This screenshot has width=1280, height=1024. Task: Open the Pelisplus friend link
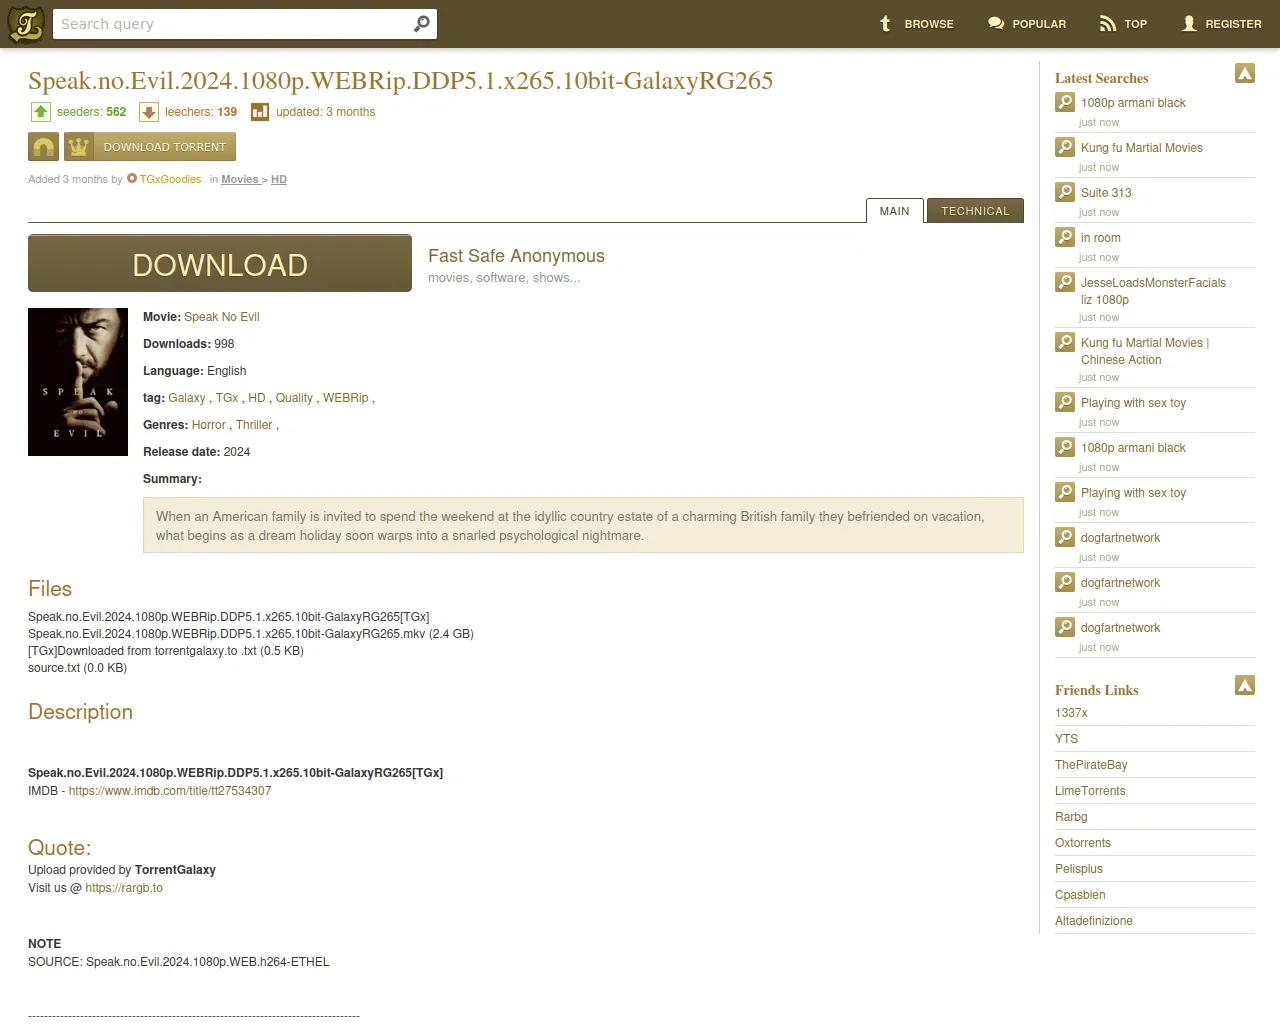tap(1079, 869)
